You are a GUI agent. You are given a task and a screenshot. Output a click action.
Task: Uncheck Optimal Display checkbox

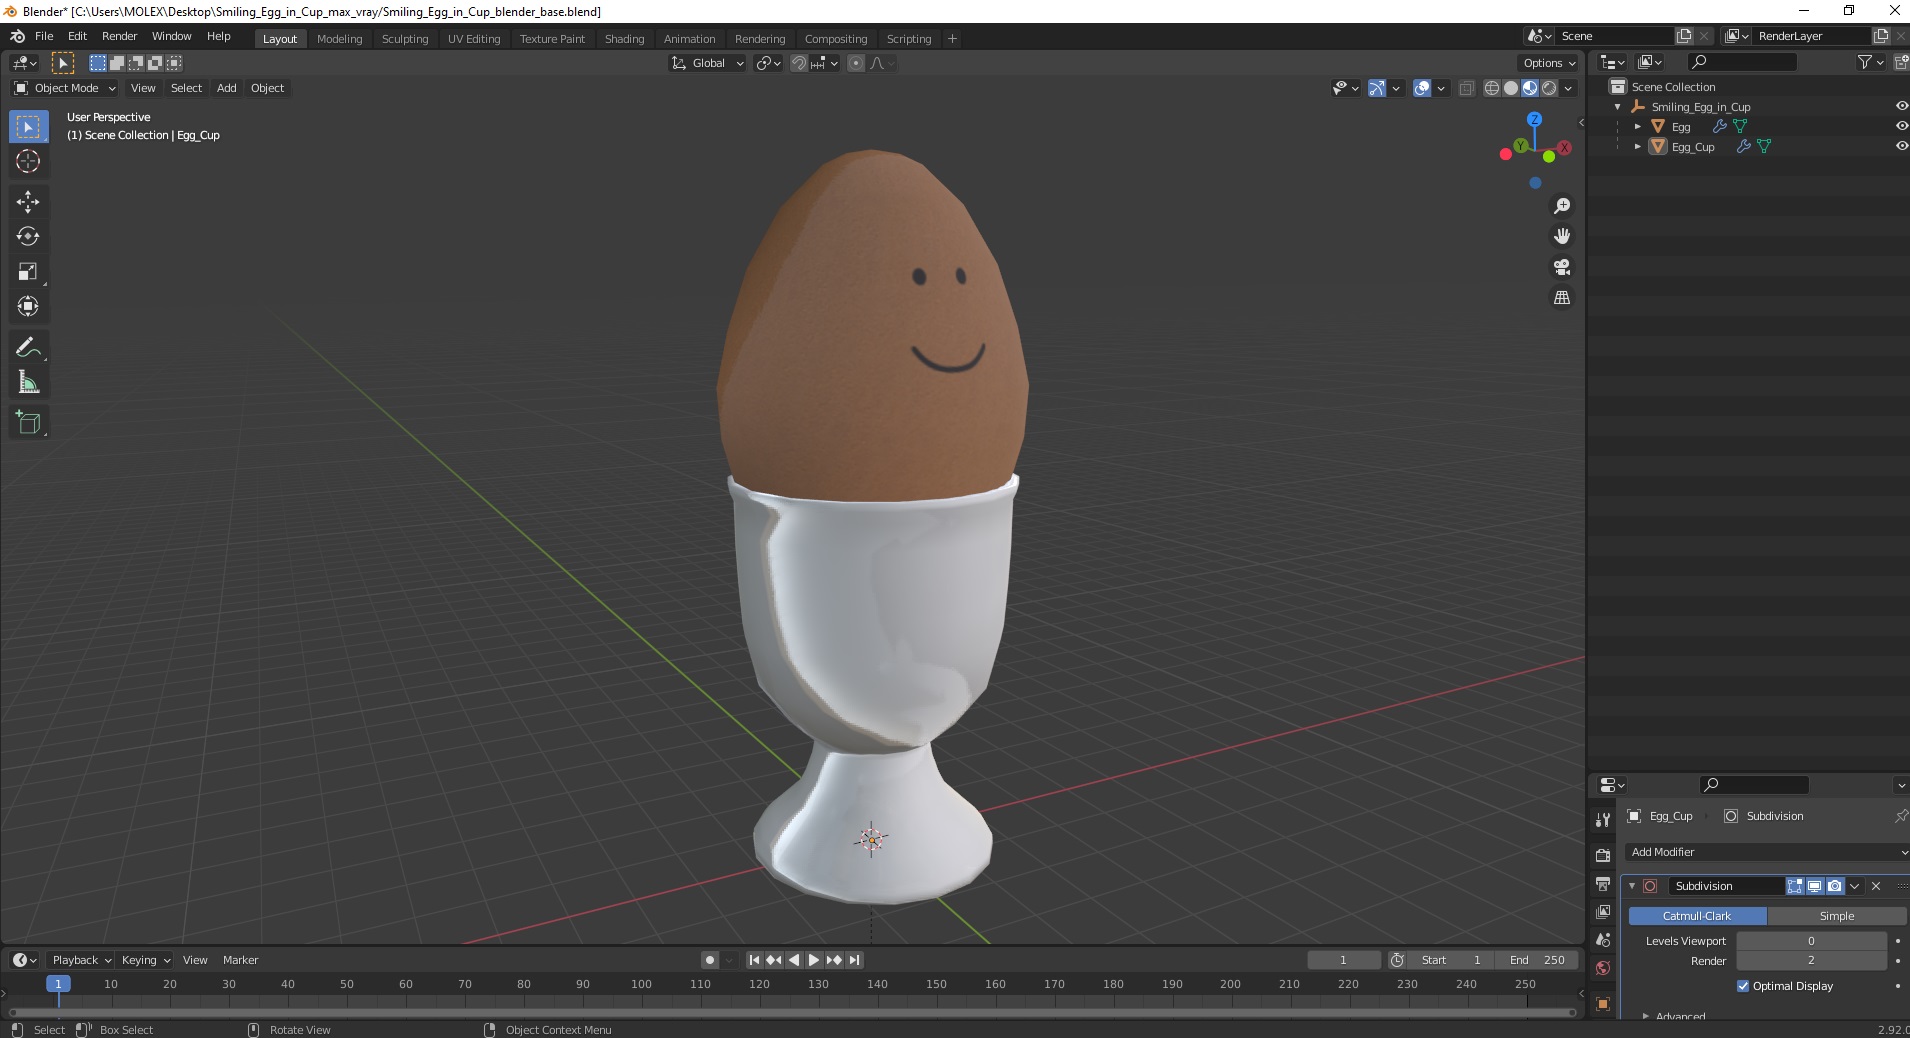pyautogui.click(x=1743, y=986)
